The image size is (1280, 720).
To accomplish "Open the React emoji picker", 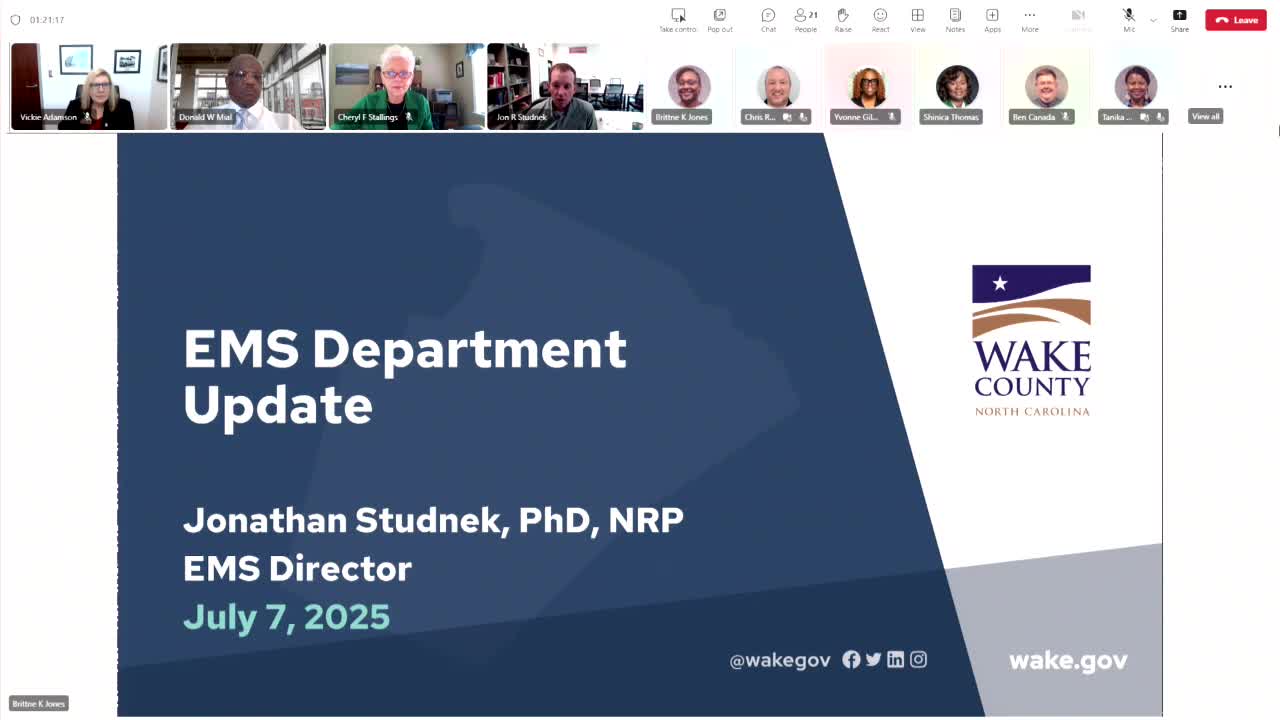I will (880, 19).
